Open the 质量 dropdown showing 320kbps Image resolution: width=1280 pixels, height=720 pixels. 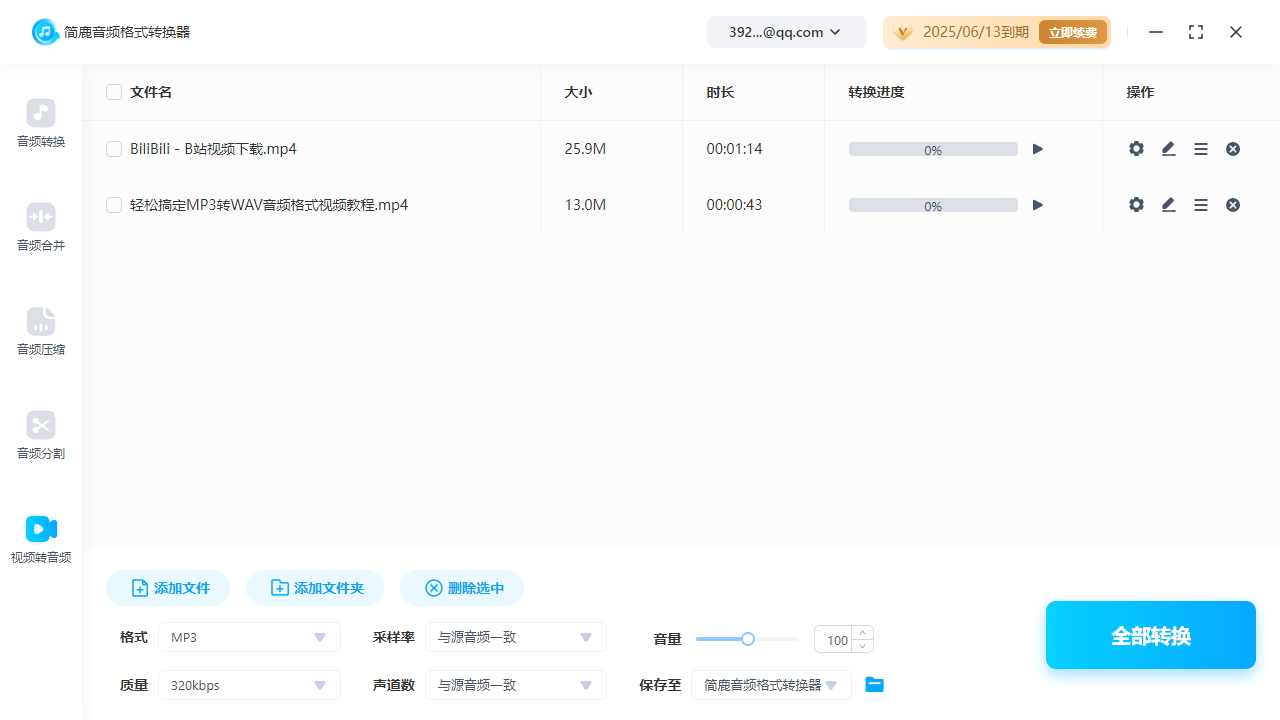coord(248,685)
